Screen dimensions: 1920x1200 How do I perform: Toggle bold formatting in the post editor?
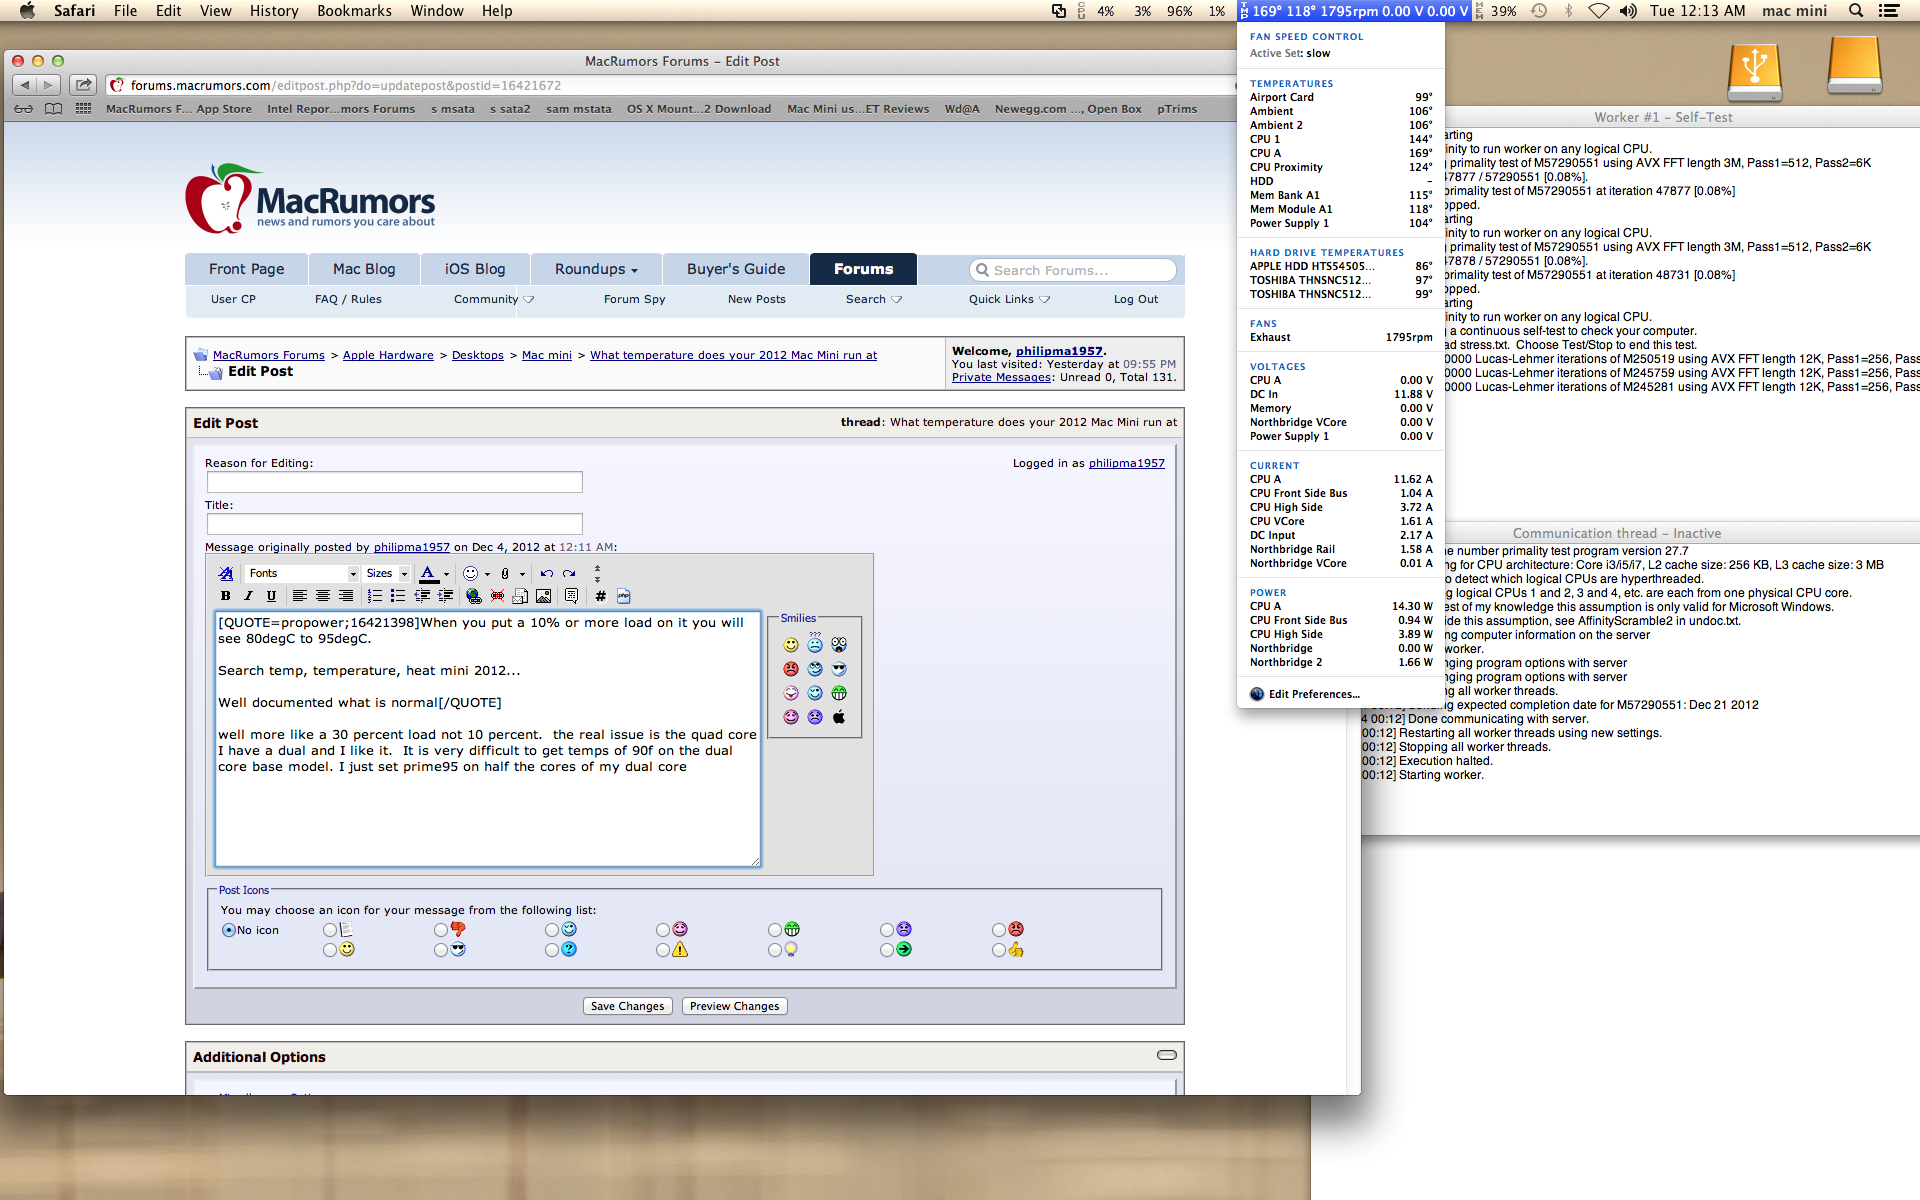pos(226,596)
